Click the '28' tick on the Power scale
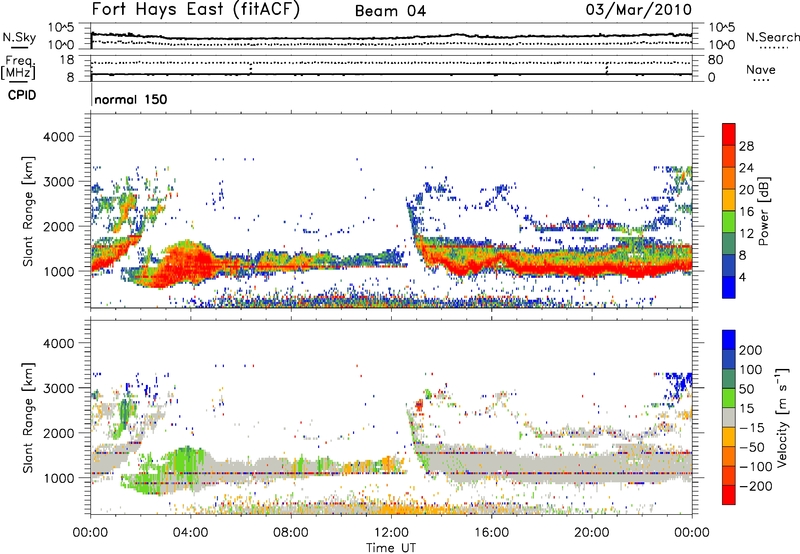800x554 pixels. pos(746,146)
